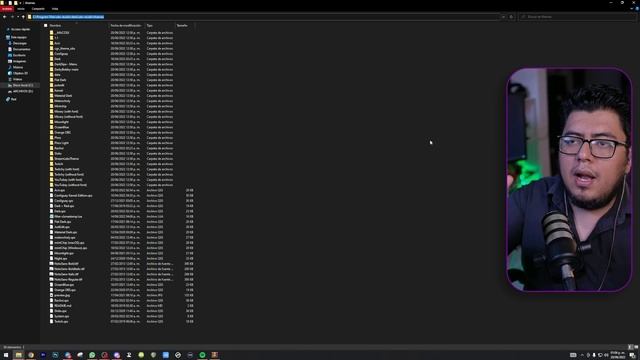Viewport: 640px width, 360px height.
Task: Click the search box in Explorer
Action: [x=579, y=17]
